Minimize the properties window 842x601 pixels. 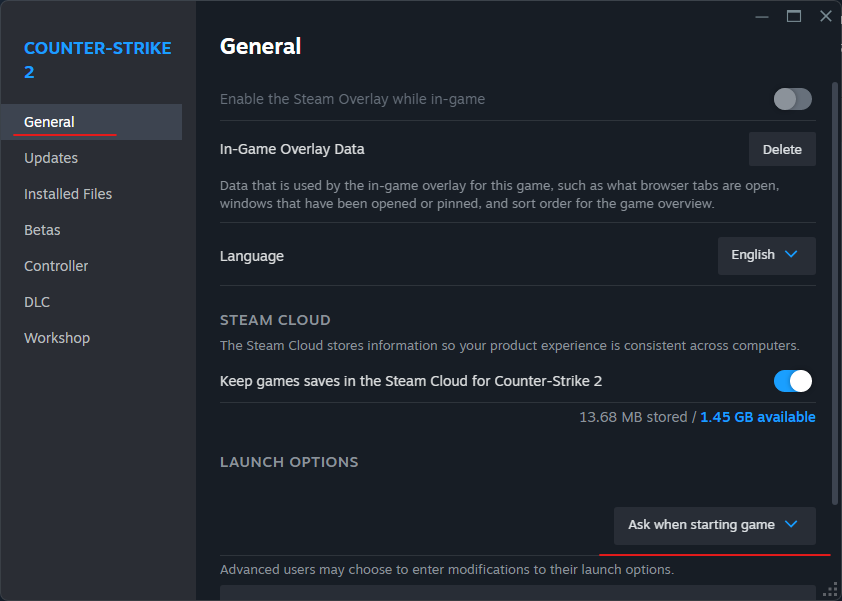point(762,16)
